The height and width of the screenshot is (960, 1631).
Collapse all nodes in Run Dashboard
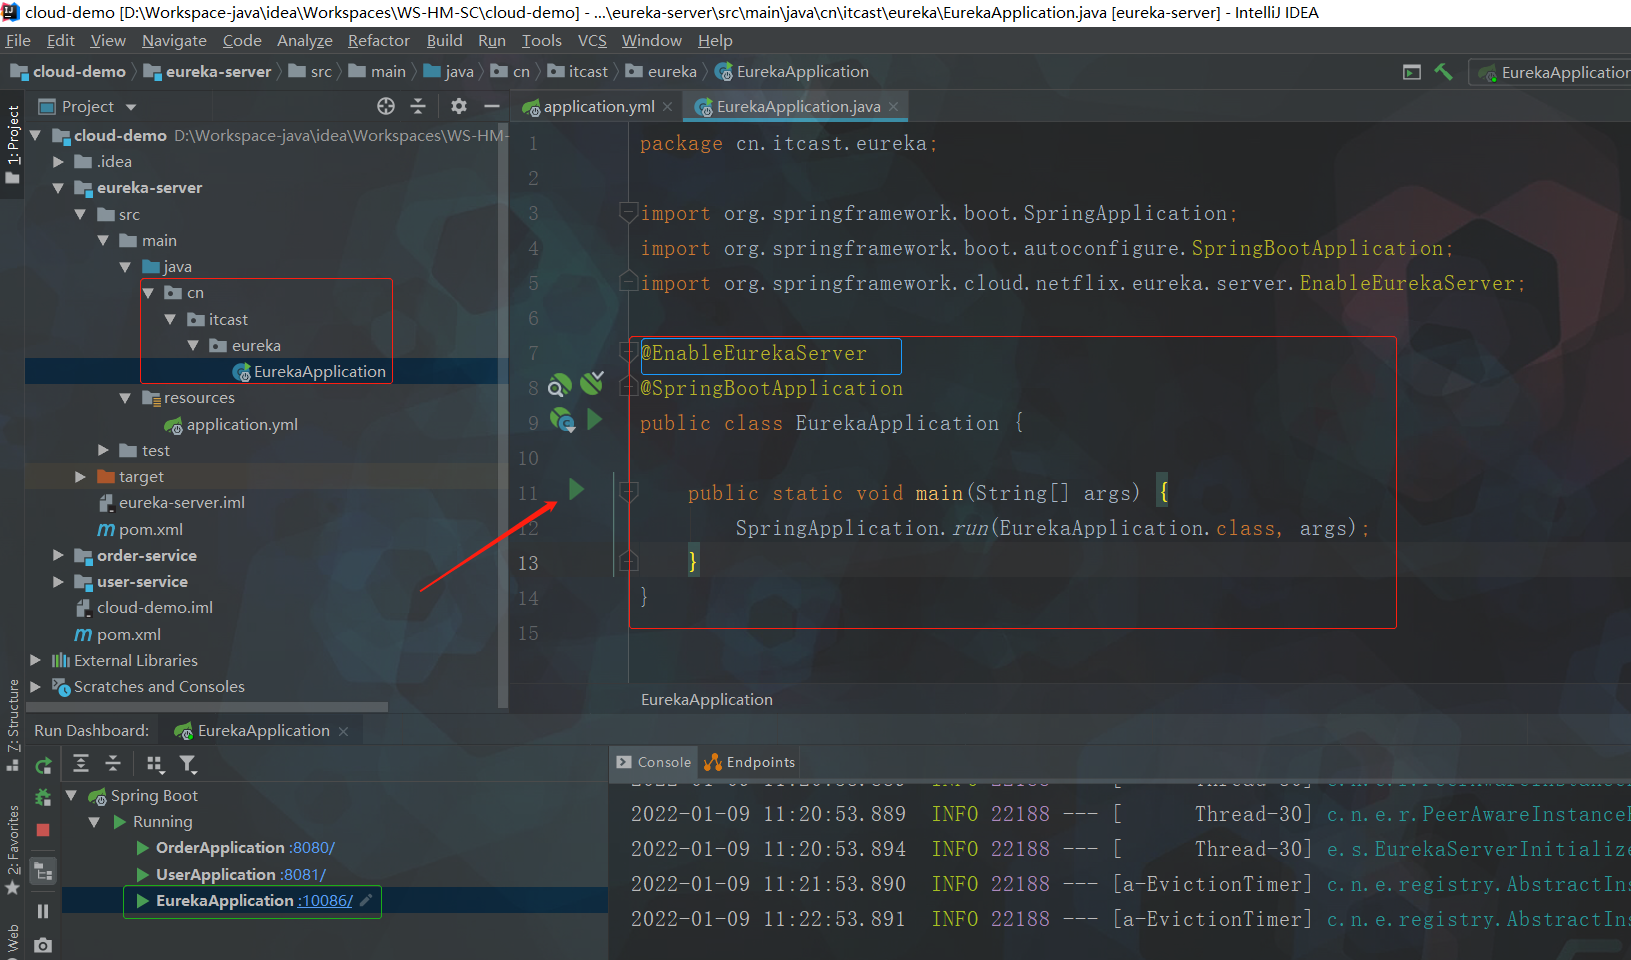tap(113, 764)
